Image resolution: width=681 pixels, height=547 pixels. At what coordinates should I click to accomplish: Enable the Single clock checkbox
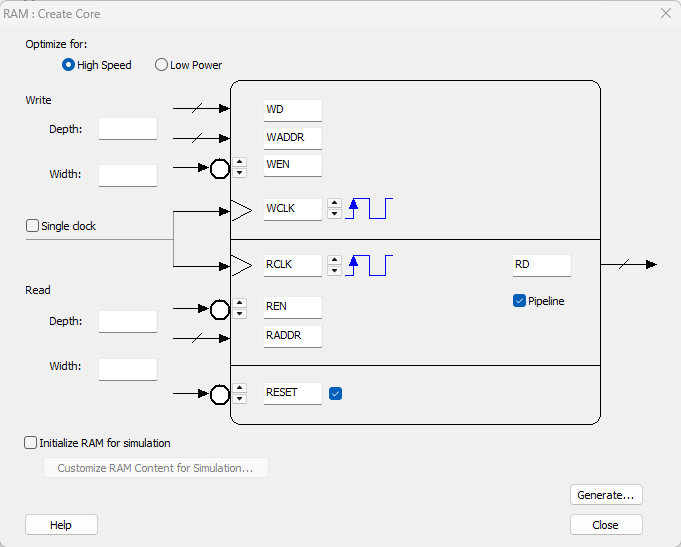tap(33, 226)
